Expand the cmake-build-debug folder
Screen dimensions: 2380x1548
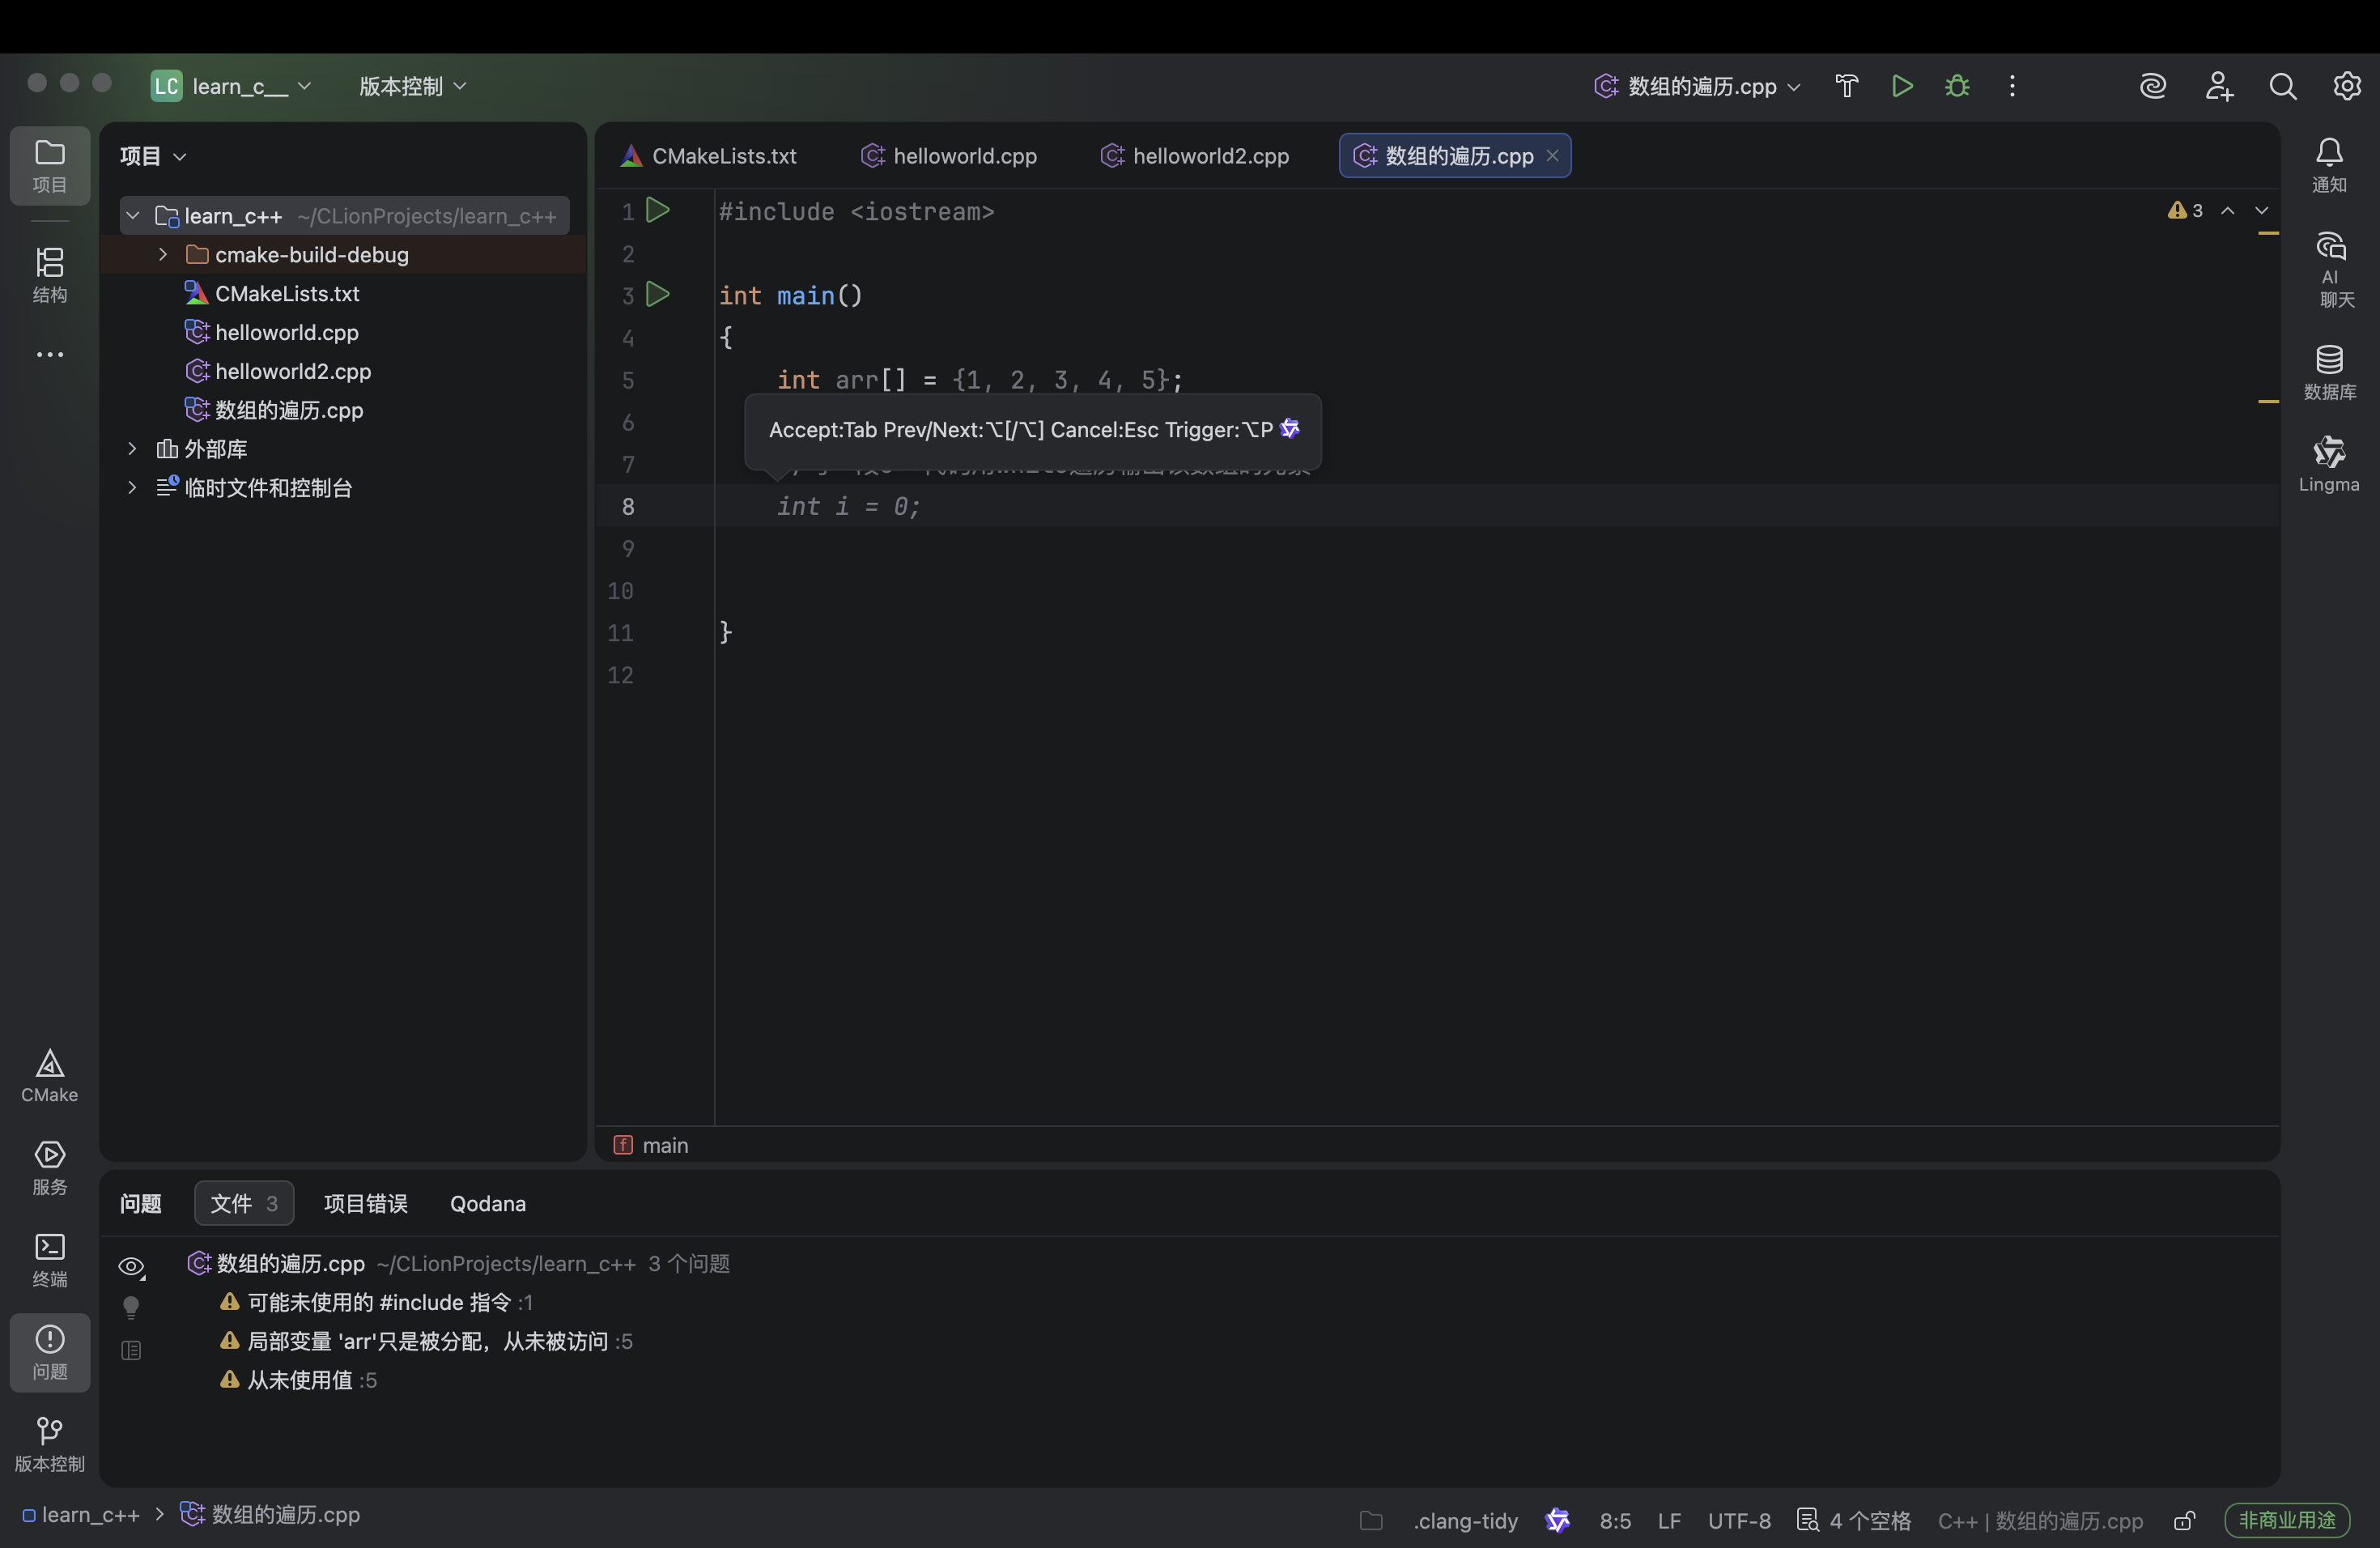coord(163,254)
